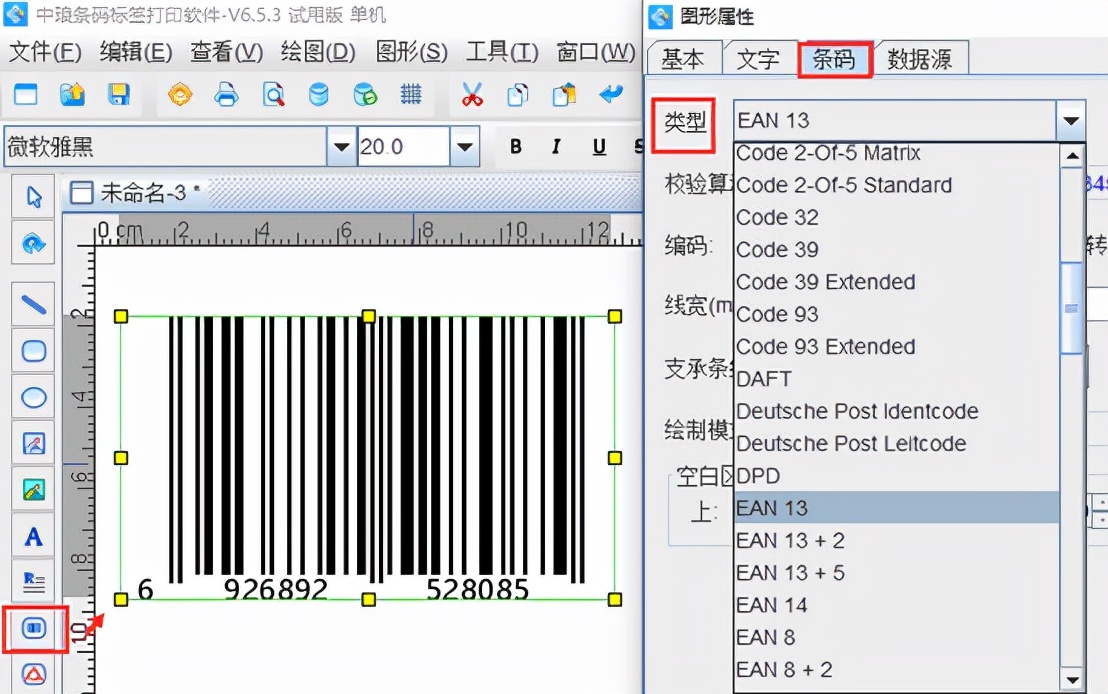Choose Code 2-Of-5 Standard from list
The image size is (1108, 694).
896,185
